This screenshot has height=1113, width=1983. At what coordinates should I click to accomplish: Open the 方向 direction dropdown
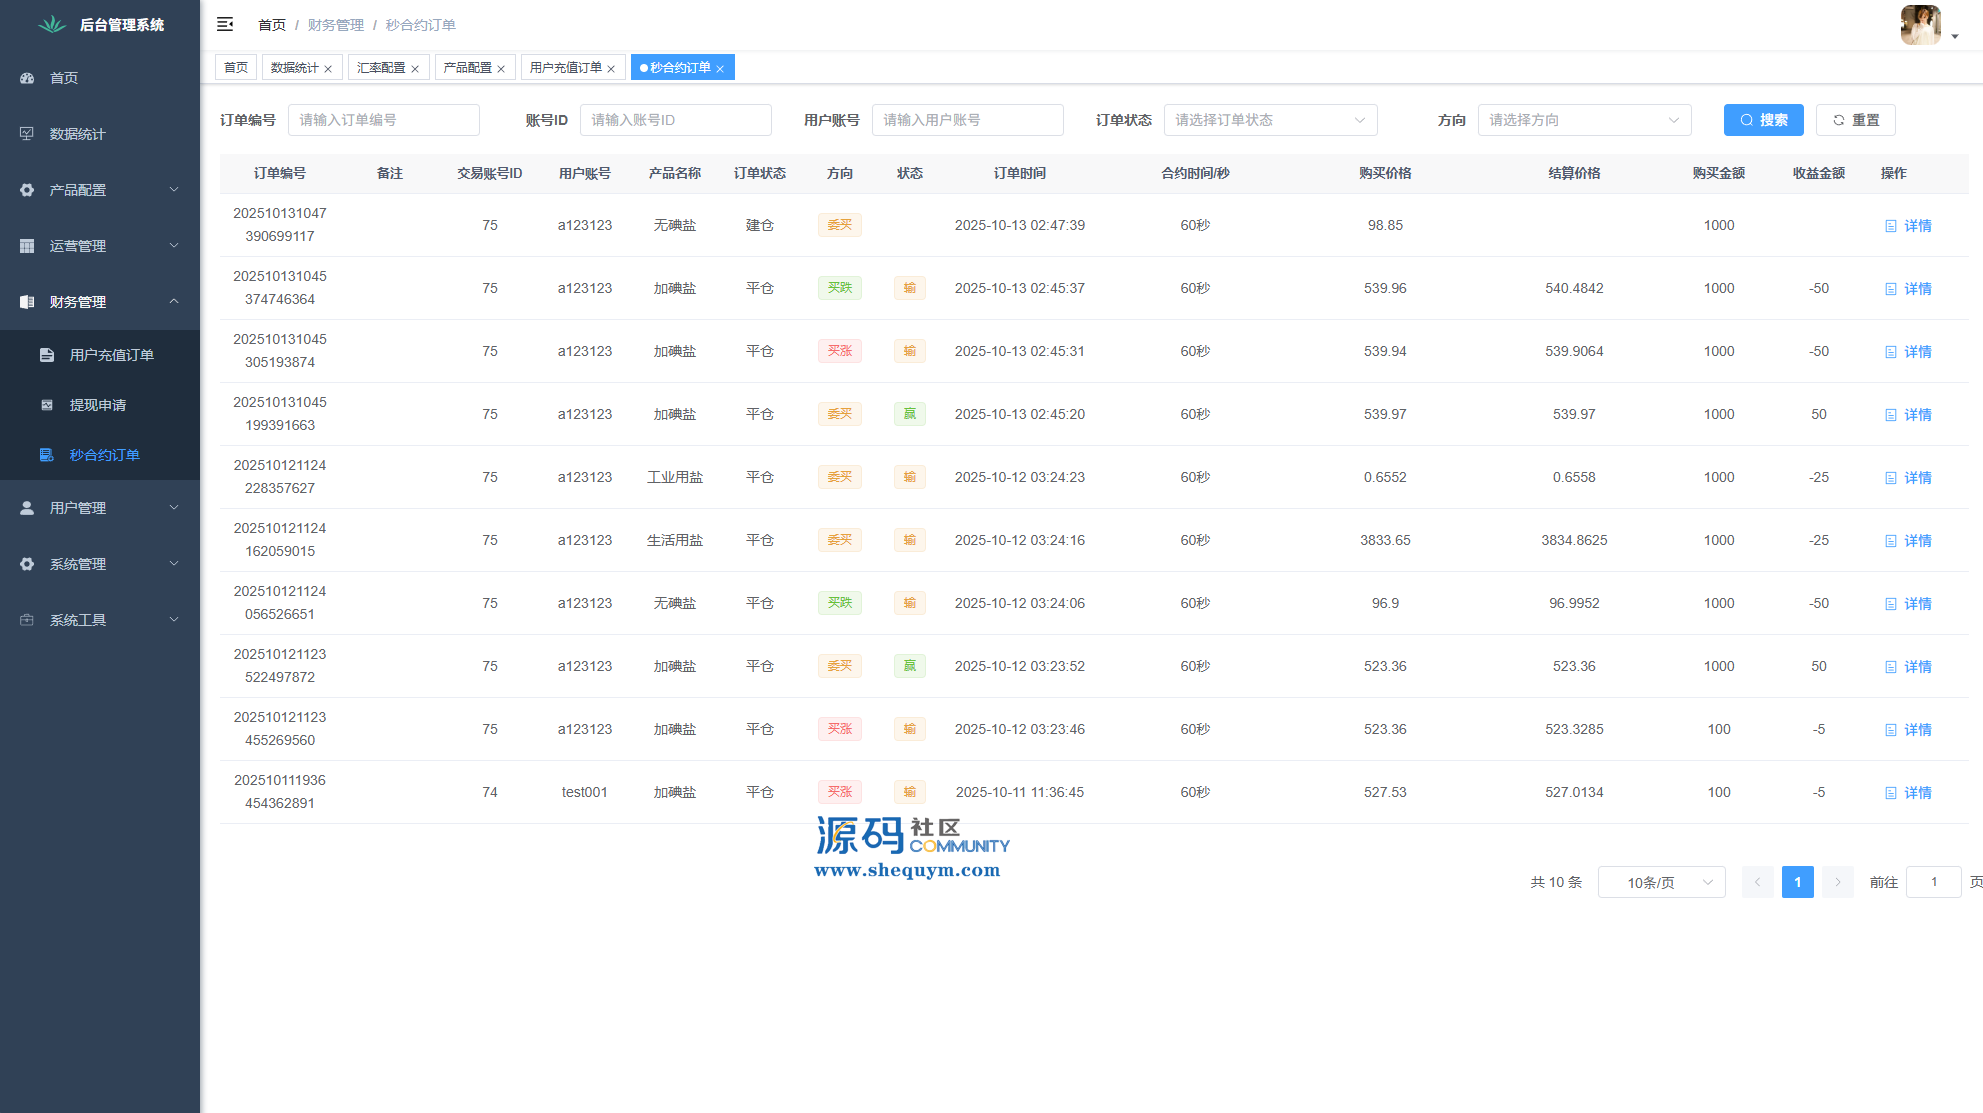coord(1584,120)
